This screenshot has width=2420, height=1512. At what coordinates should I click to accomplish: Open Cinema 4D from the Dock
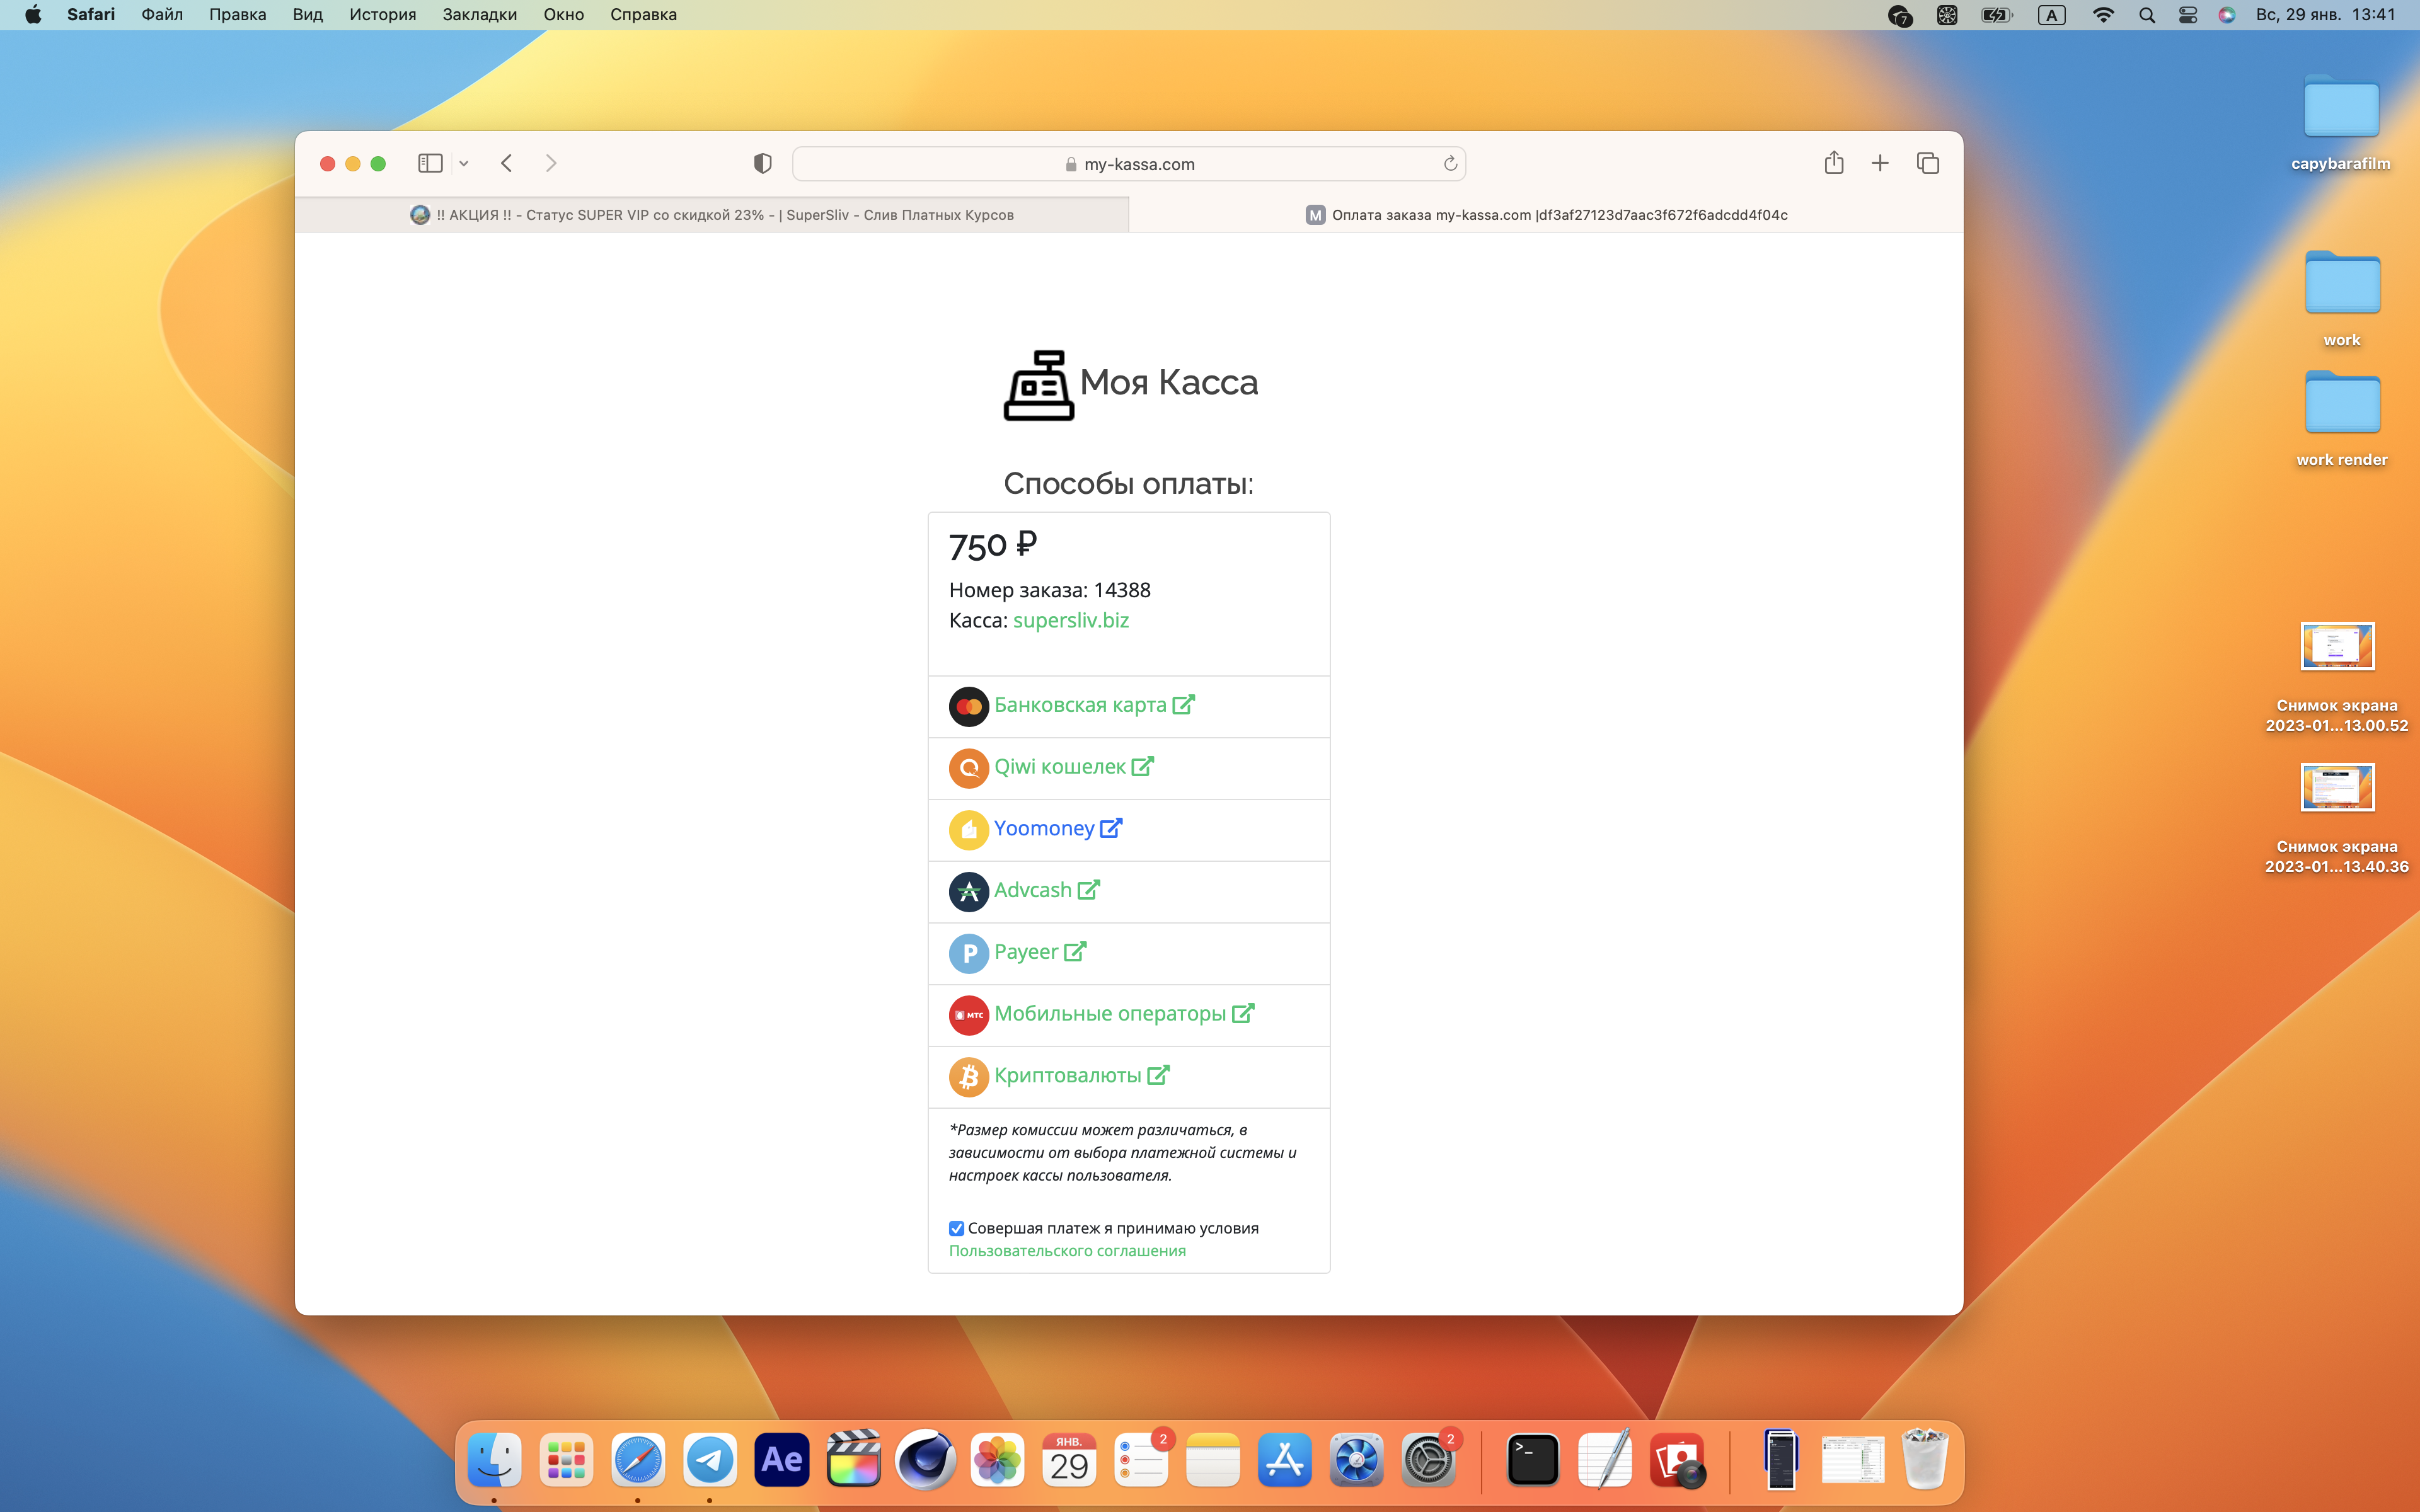point(926,1460)
